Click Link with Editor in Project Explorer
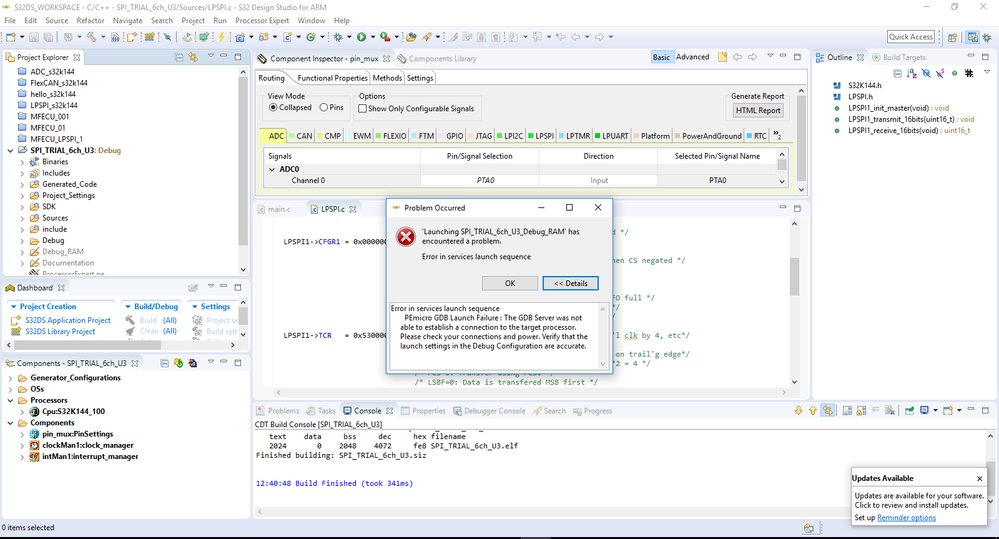This screenshot has width=999, height=539. [x=193, y=57]
